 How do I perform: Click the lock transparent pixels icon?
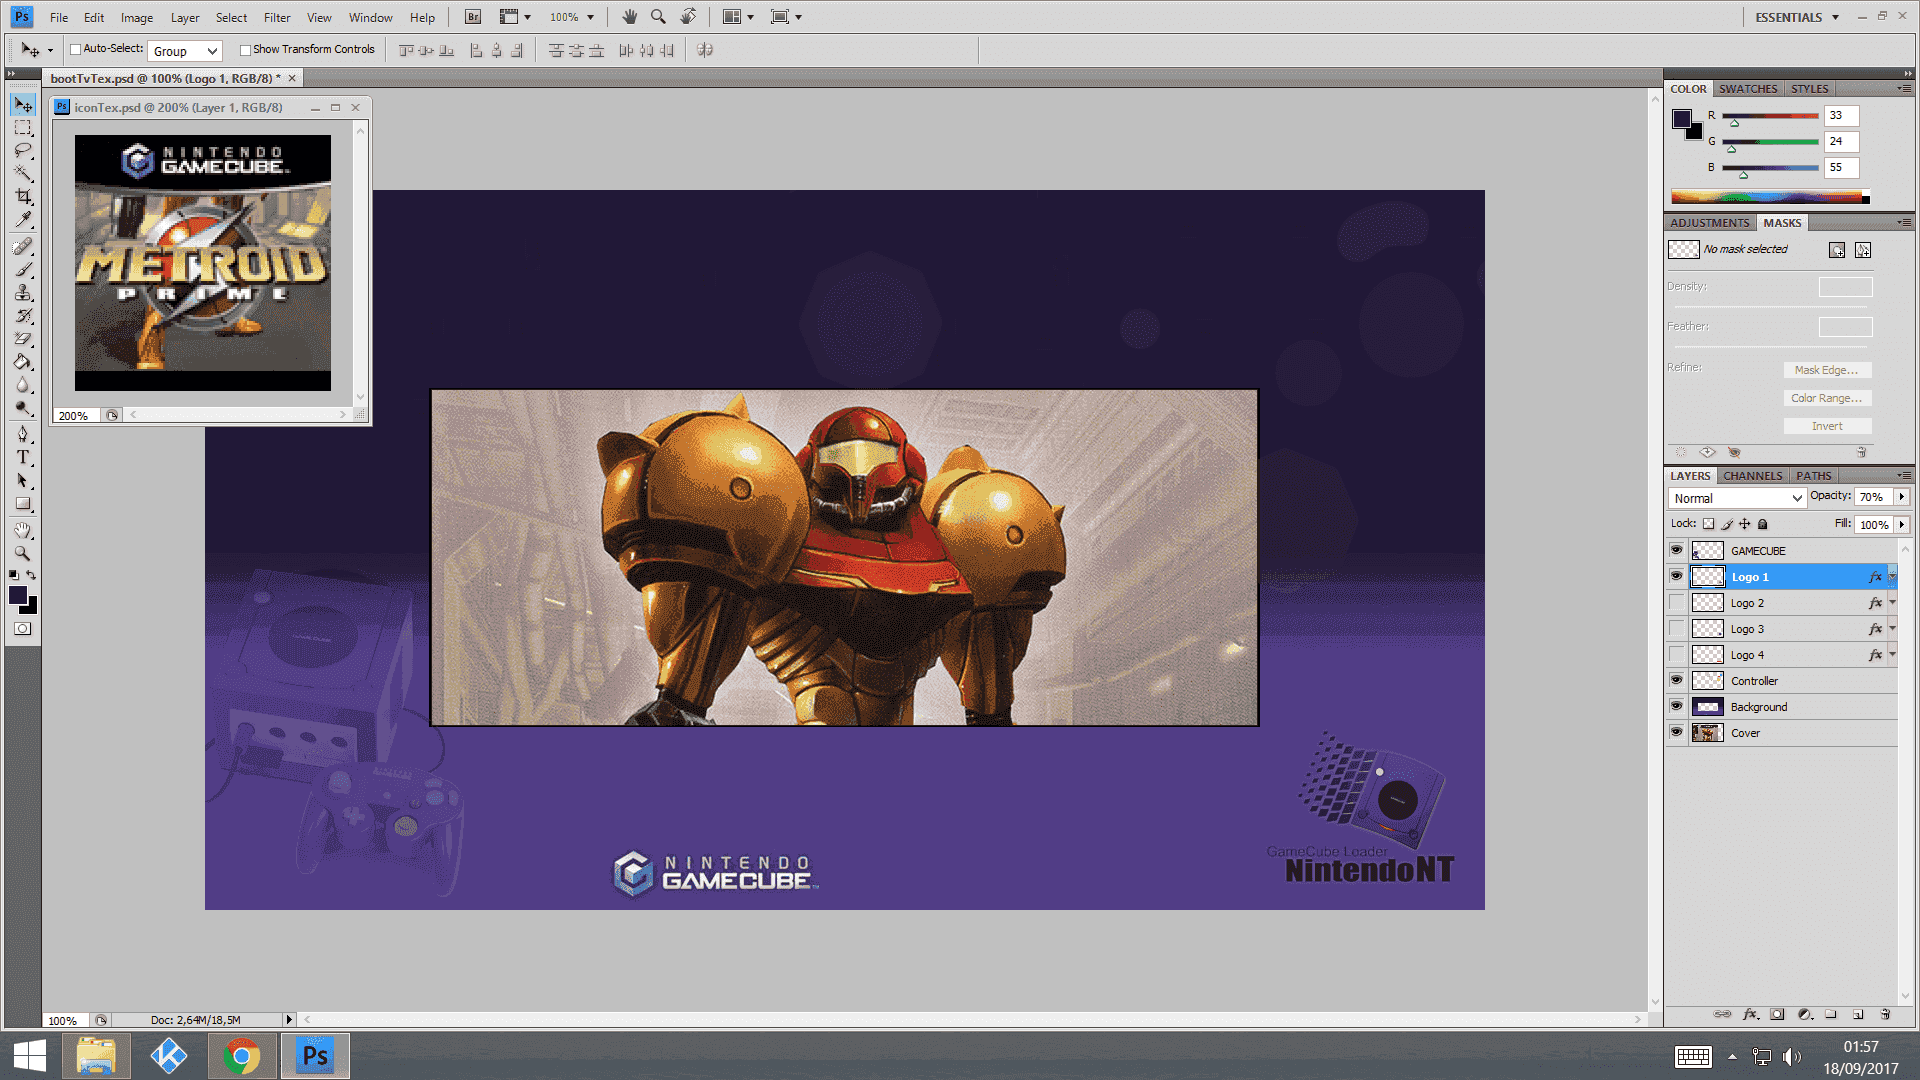[x=1709, y=524]
